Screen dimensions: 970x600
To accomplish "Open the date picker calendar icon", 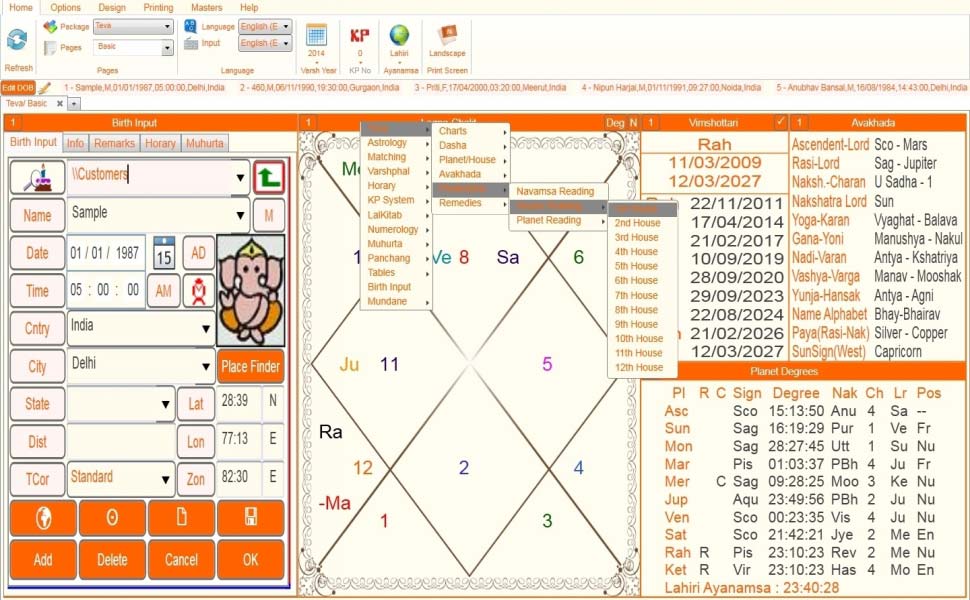I will point(164,252).
